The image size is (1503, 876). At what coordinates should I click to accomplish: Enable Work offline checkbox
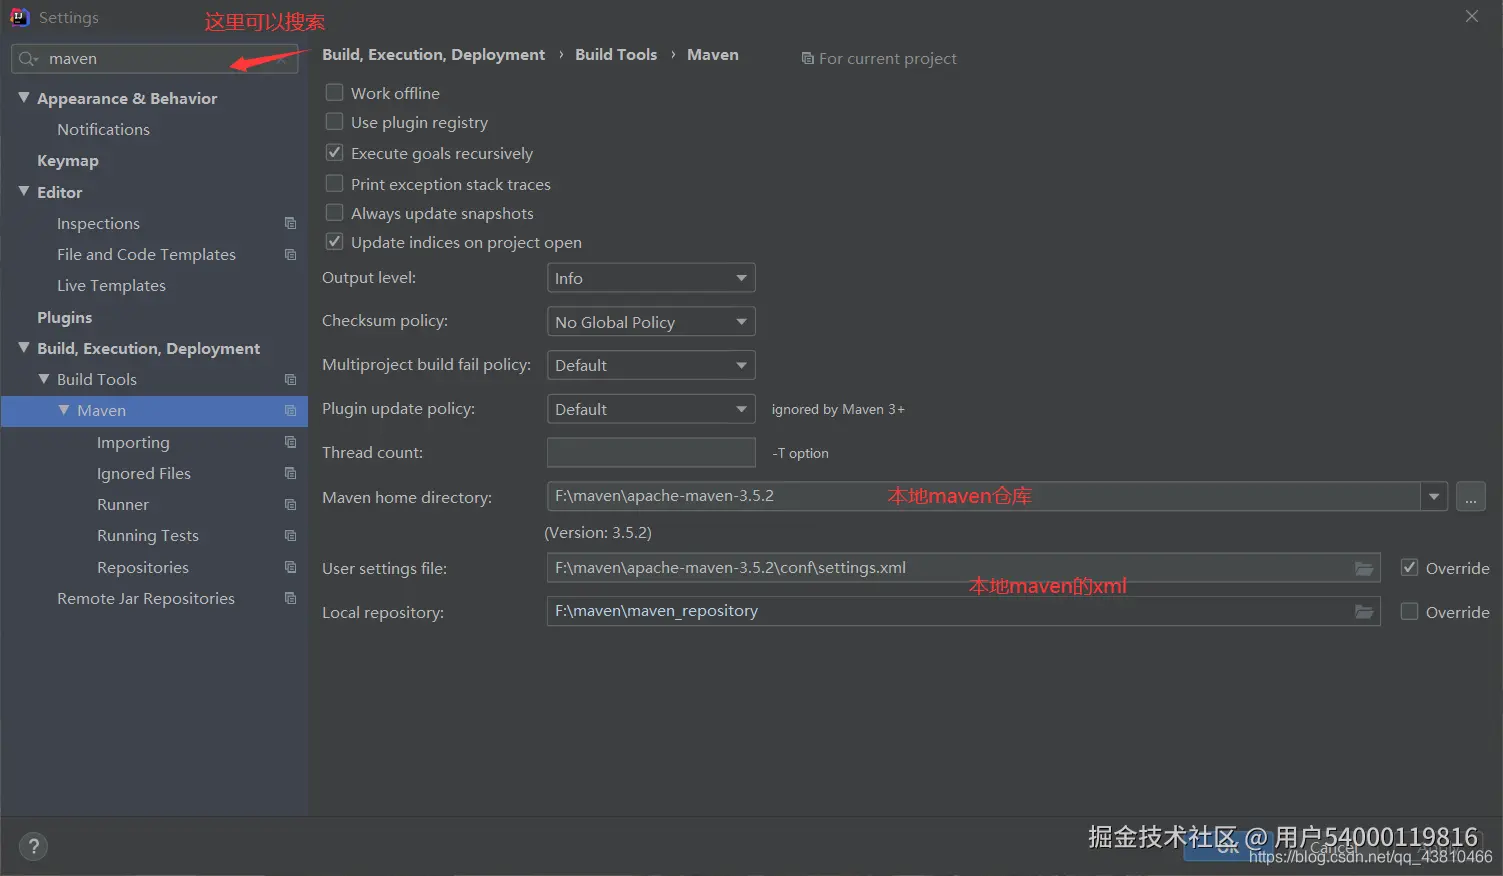[x=335, y=92]
